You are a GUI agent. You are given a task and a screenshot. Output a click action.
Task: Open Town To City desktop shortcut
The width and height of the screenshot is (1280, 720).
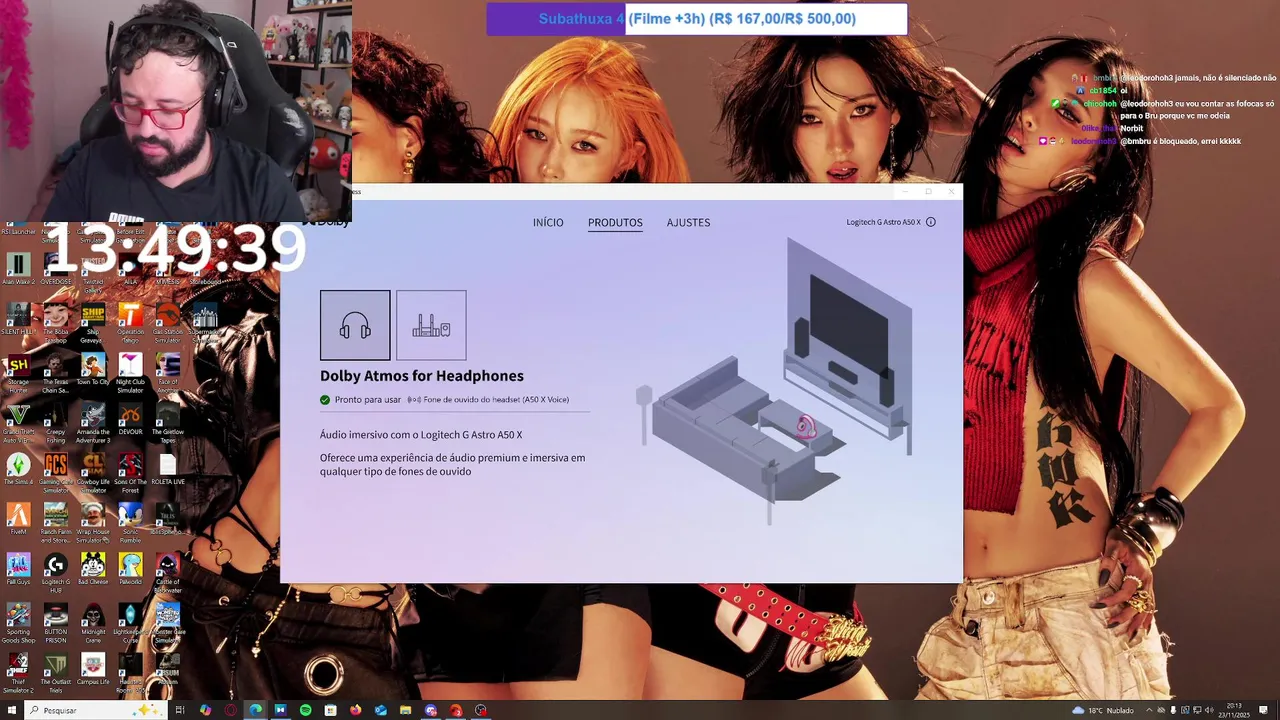tap(93, 370)
